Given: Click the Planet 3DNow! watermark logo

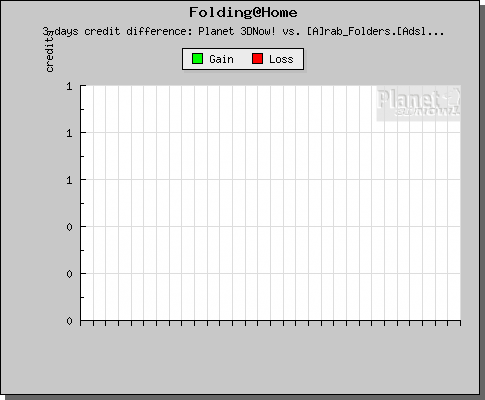Looking at the screenshot, I should [419, 103].
